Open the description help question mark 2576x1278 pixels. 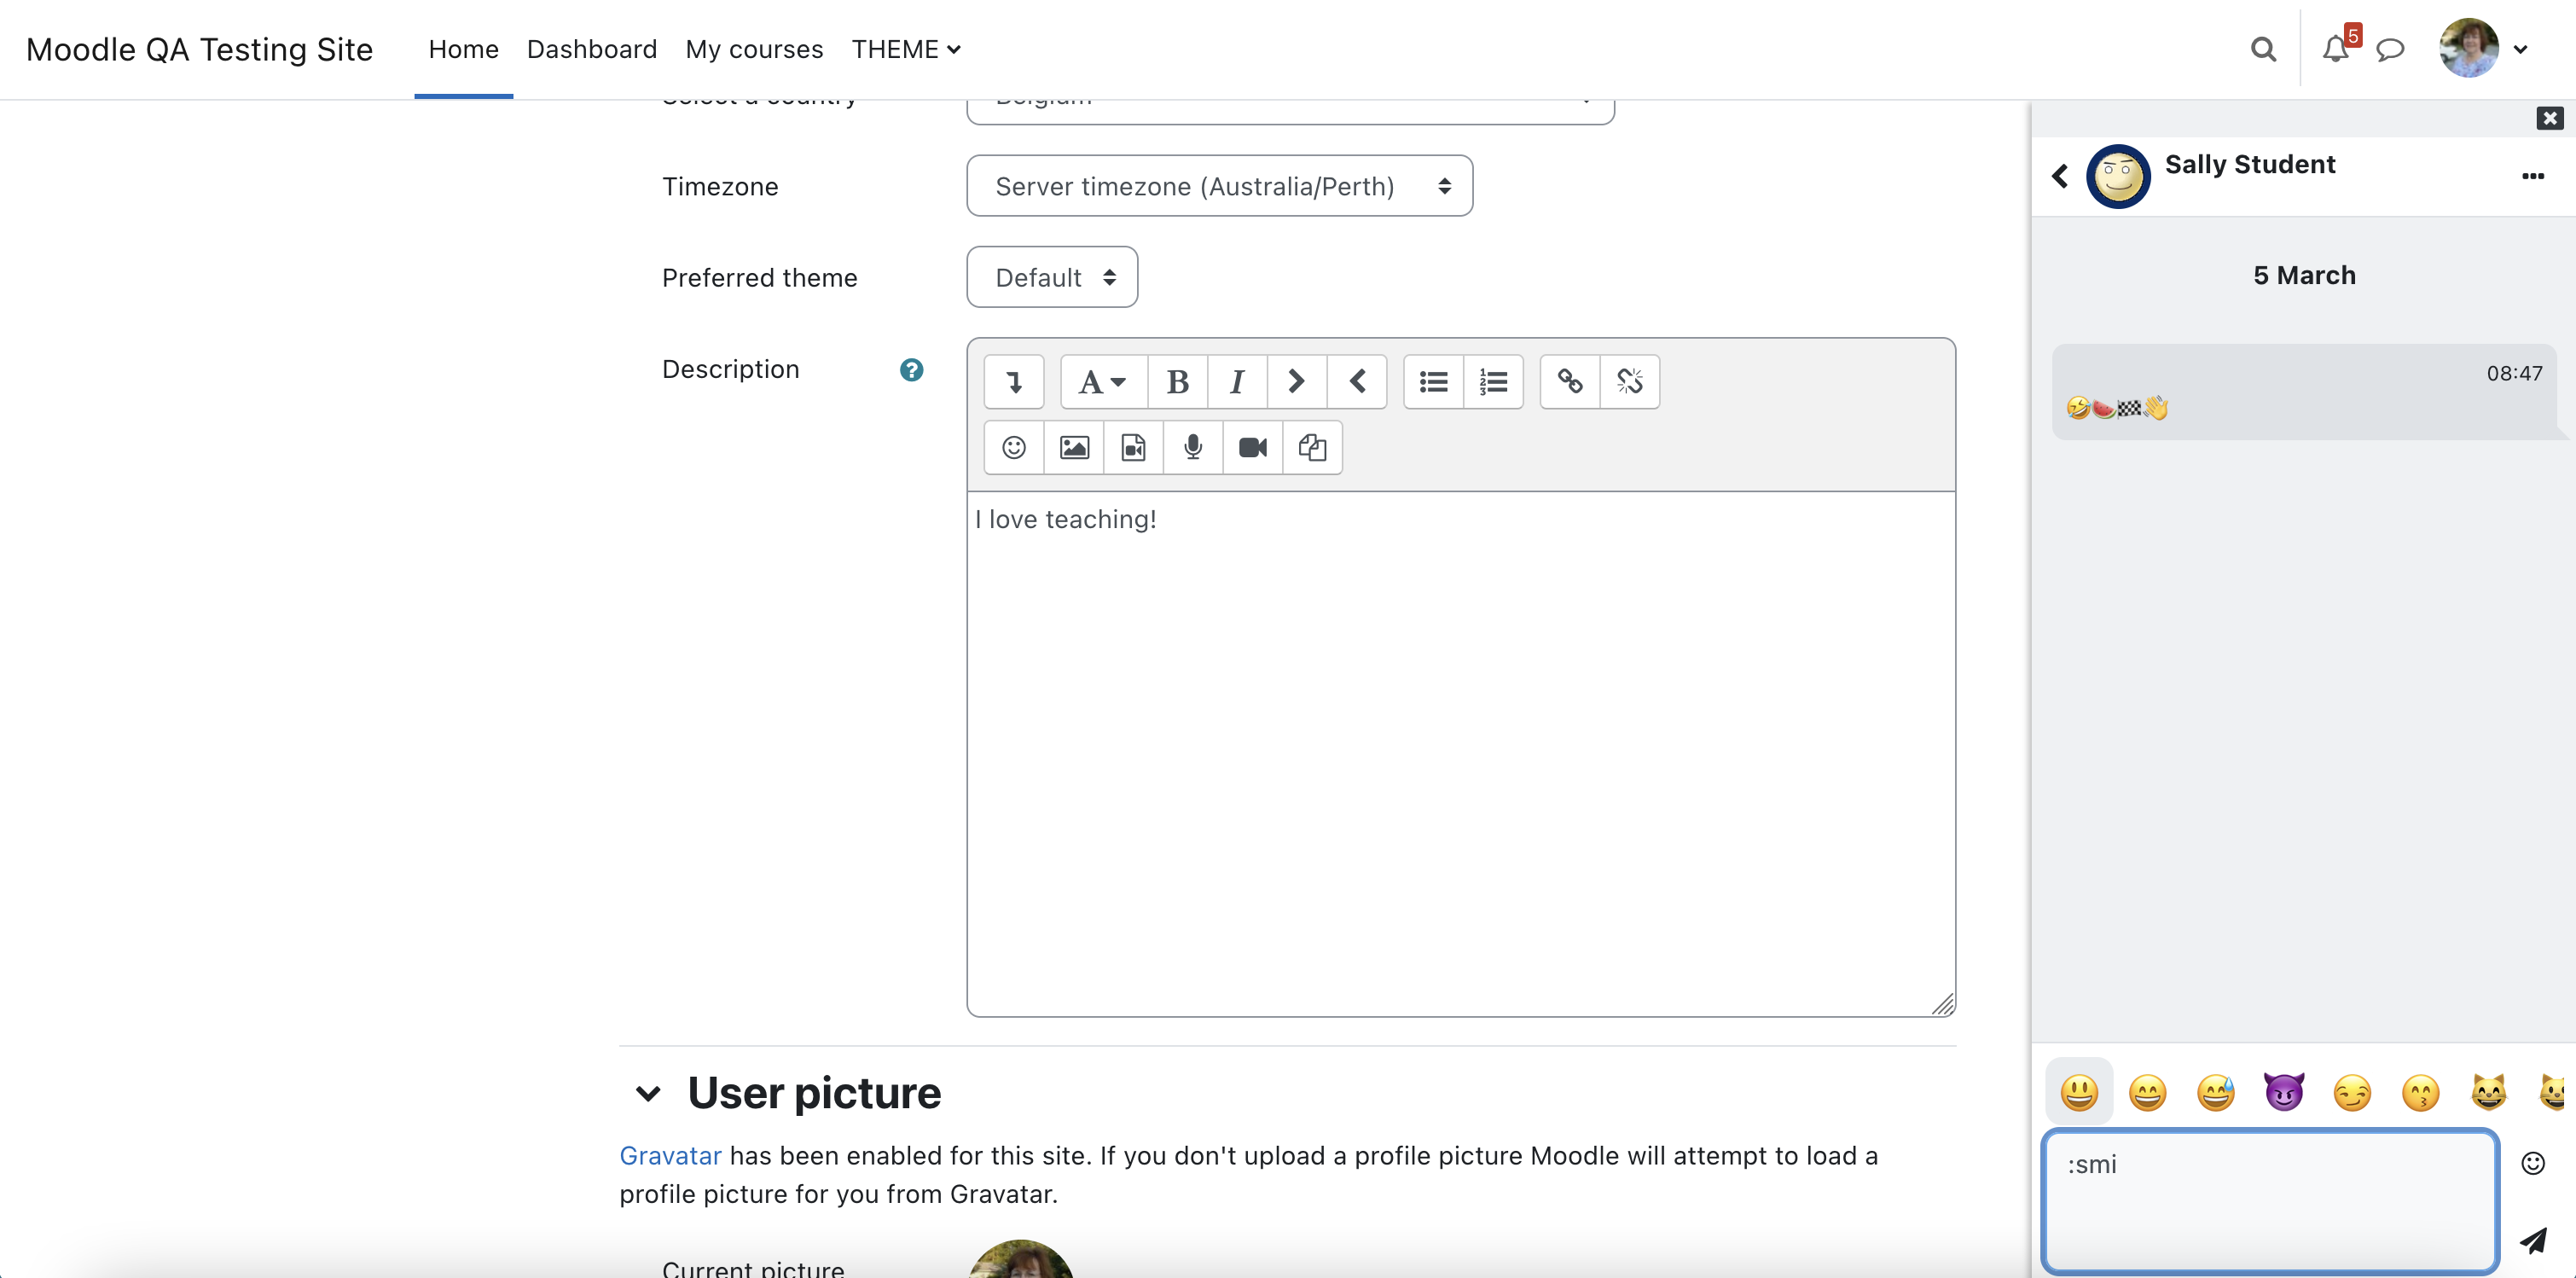tap(911, 370)
